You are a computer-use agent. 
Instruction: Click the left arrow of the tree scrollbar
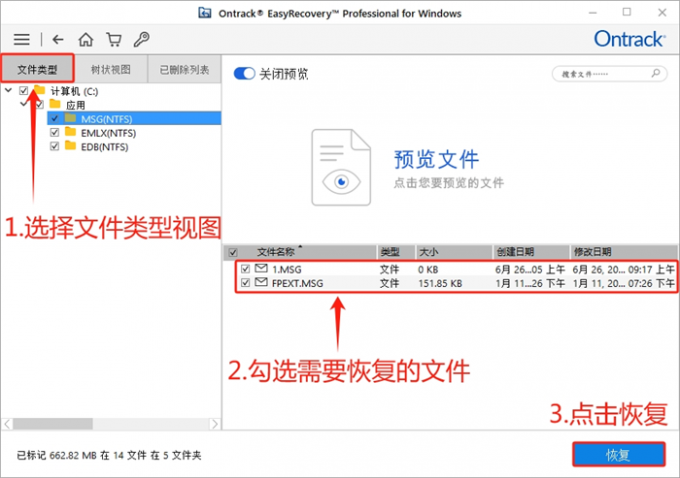click(7, 423)
